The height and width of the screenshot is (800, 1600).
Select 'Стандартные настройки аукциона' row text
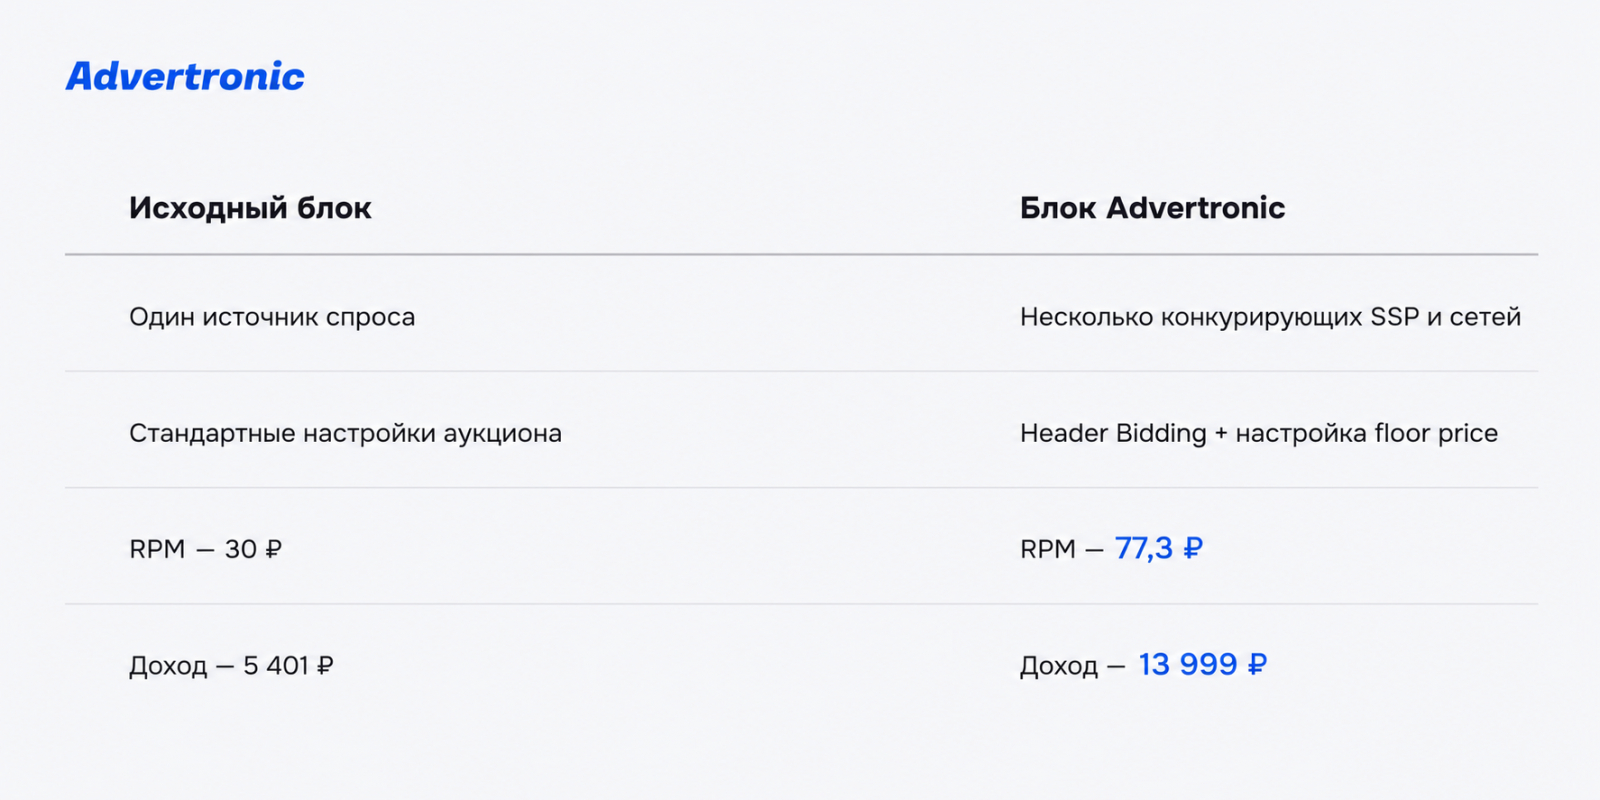(345, 434)
